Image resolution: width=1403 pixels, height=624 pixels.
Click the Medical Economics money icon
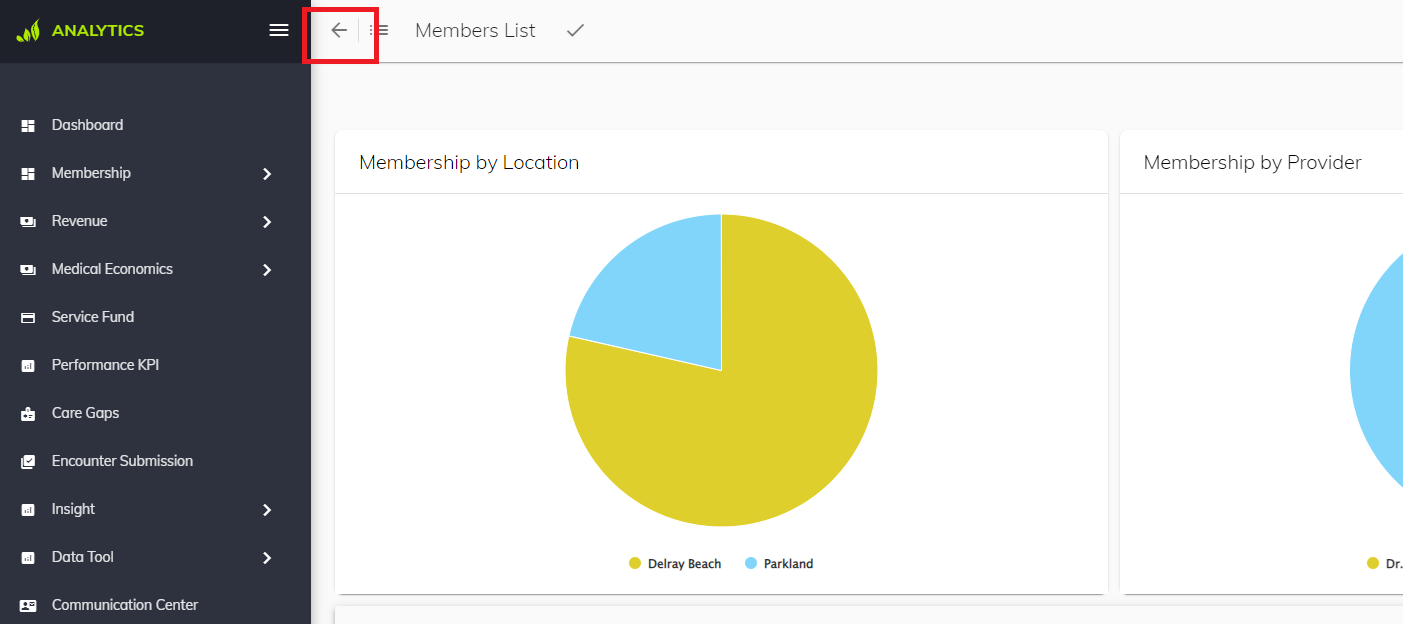click(x=28, y=269)
